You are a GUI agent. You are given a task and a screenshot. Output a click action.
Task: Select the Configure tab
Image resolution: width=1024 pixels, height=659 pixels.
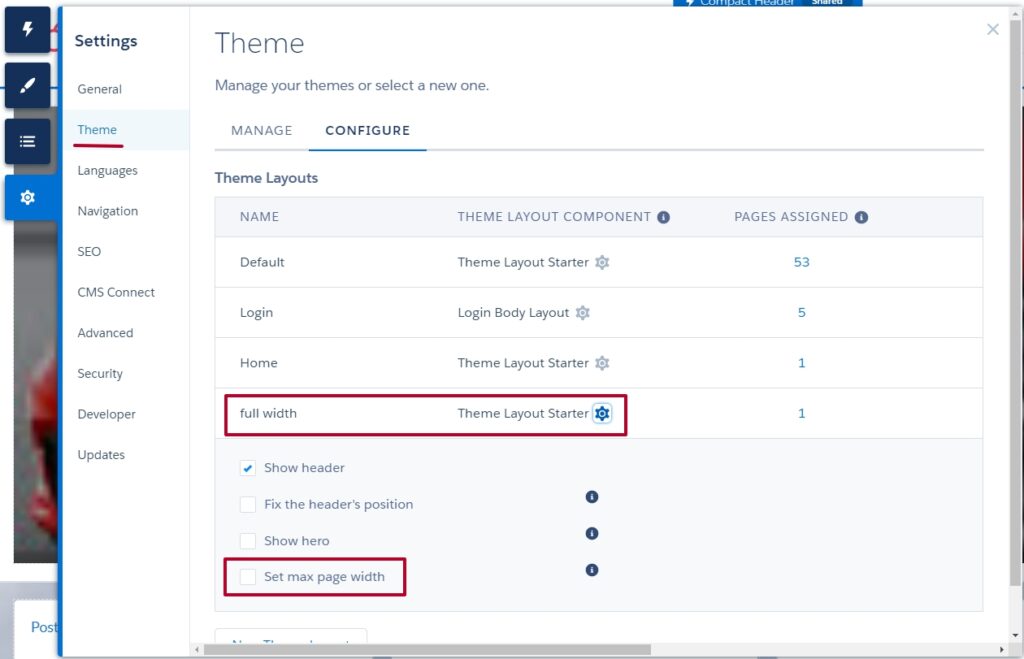(x=368, y=131)
